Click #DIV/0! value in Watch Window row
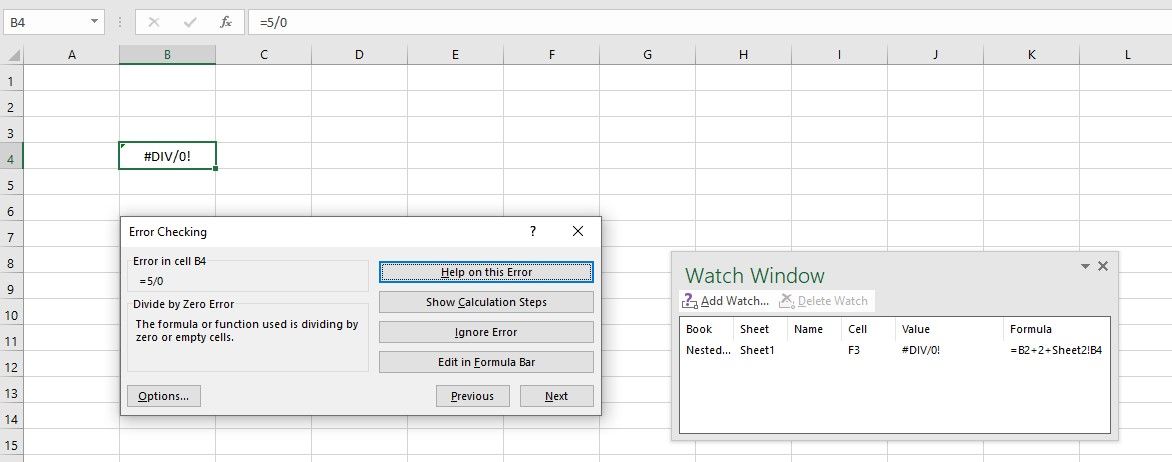1172x462 pixels. click(921, 349)
